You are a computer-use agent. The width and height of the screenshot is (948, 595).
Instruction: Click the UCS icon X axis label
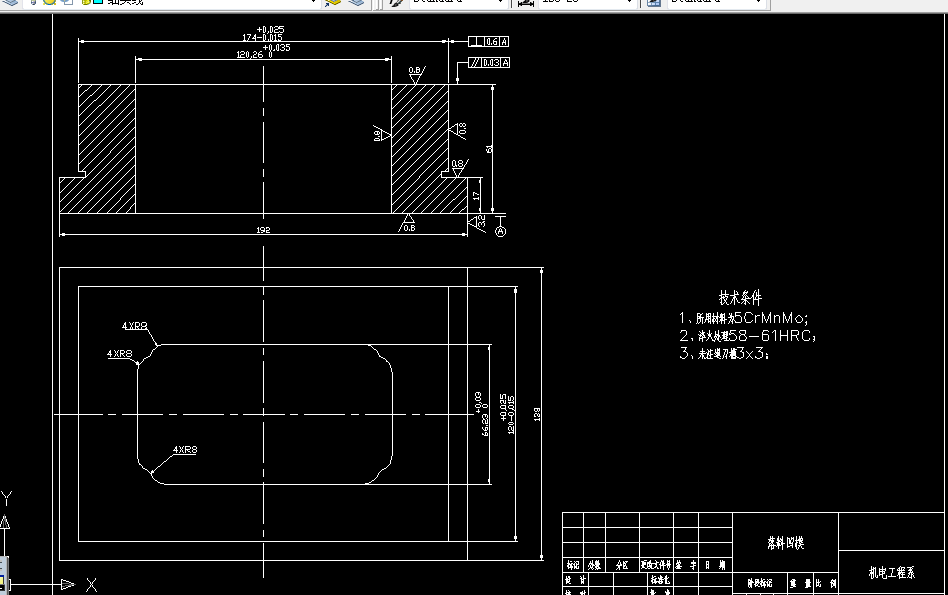pos(91,585)
